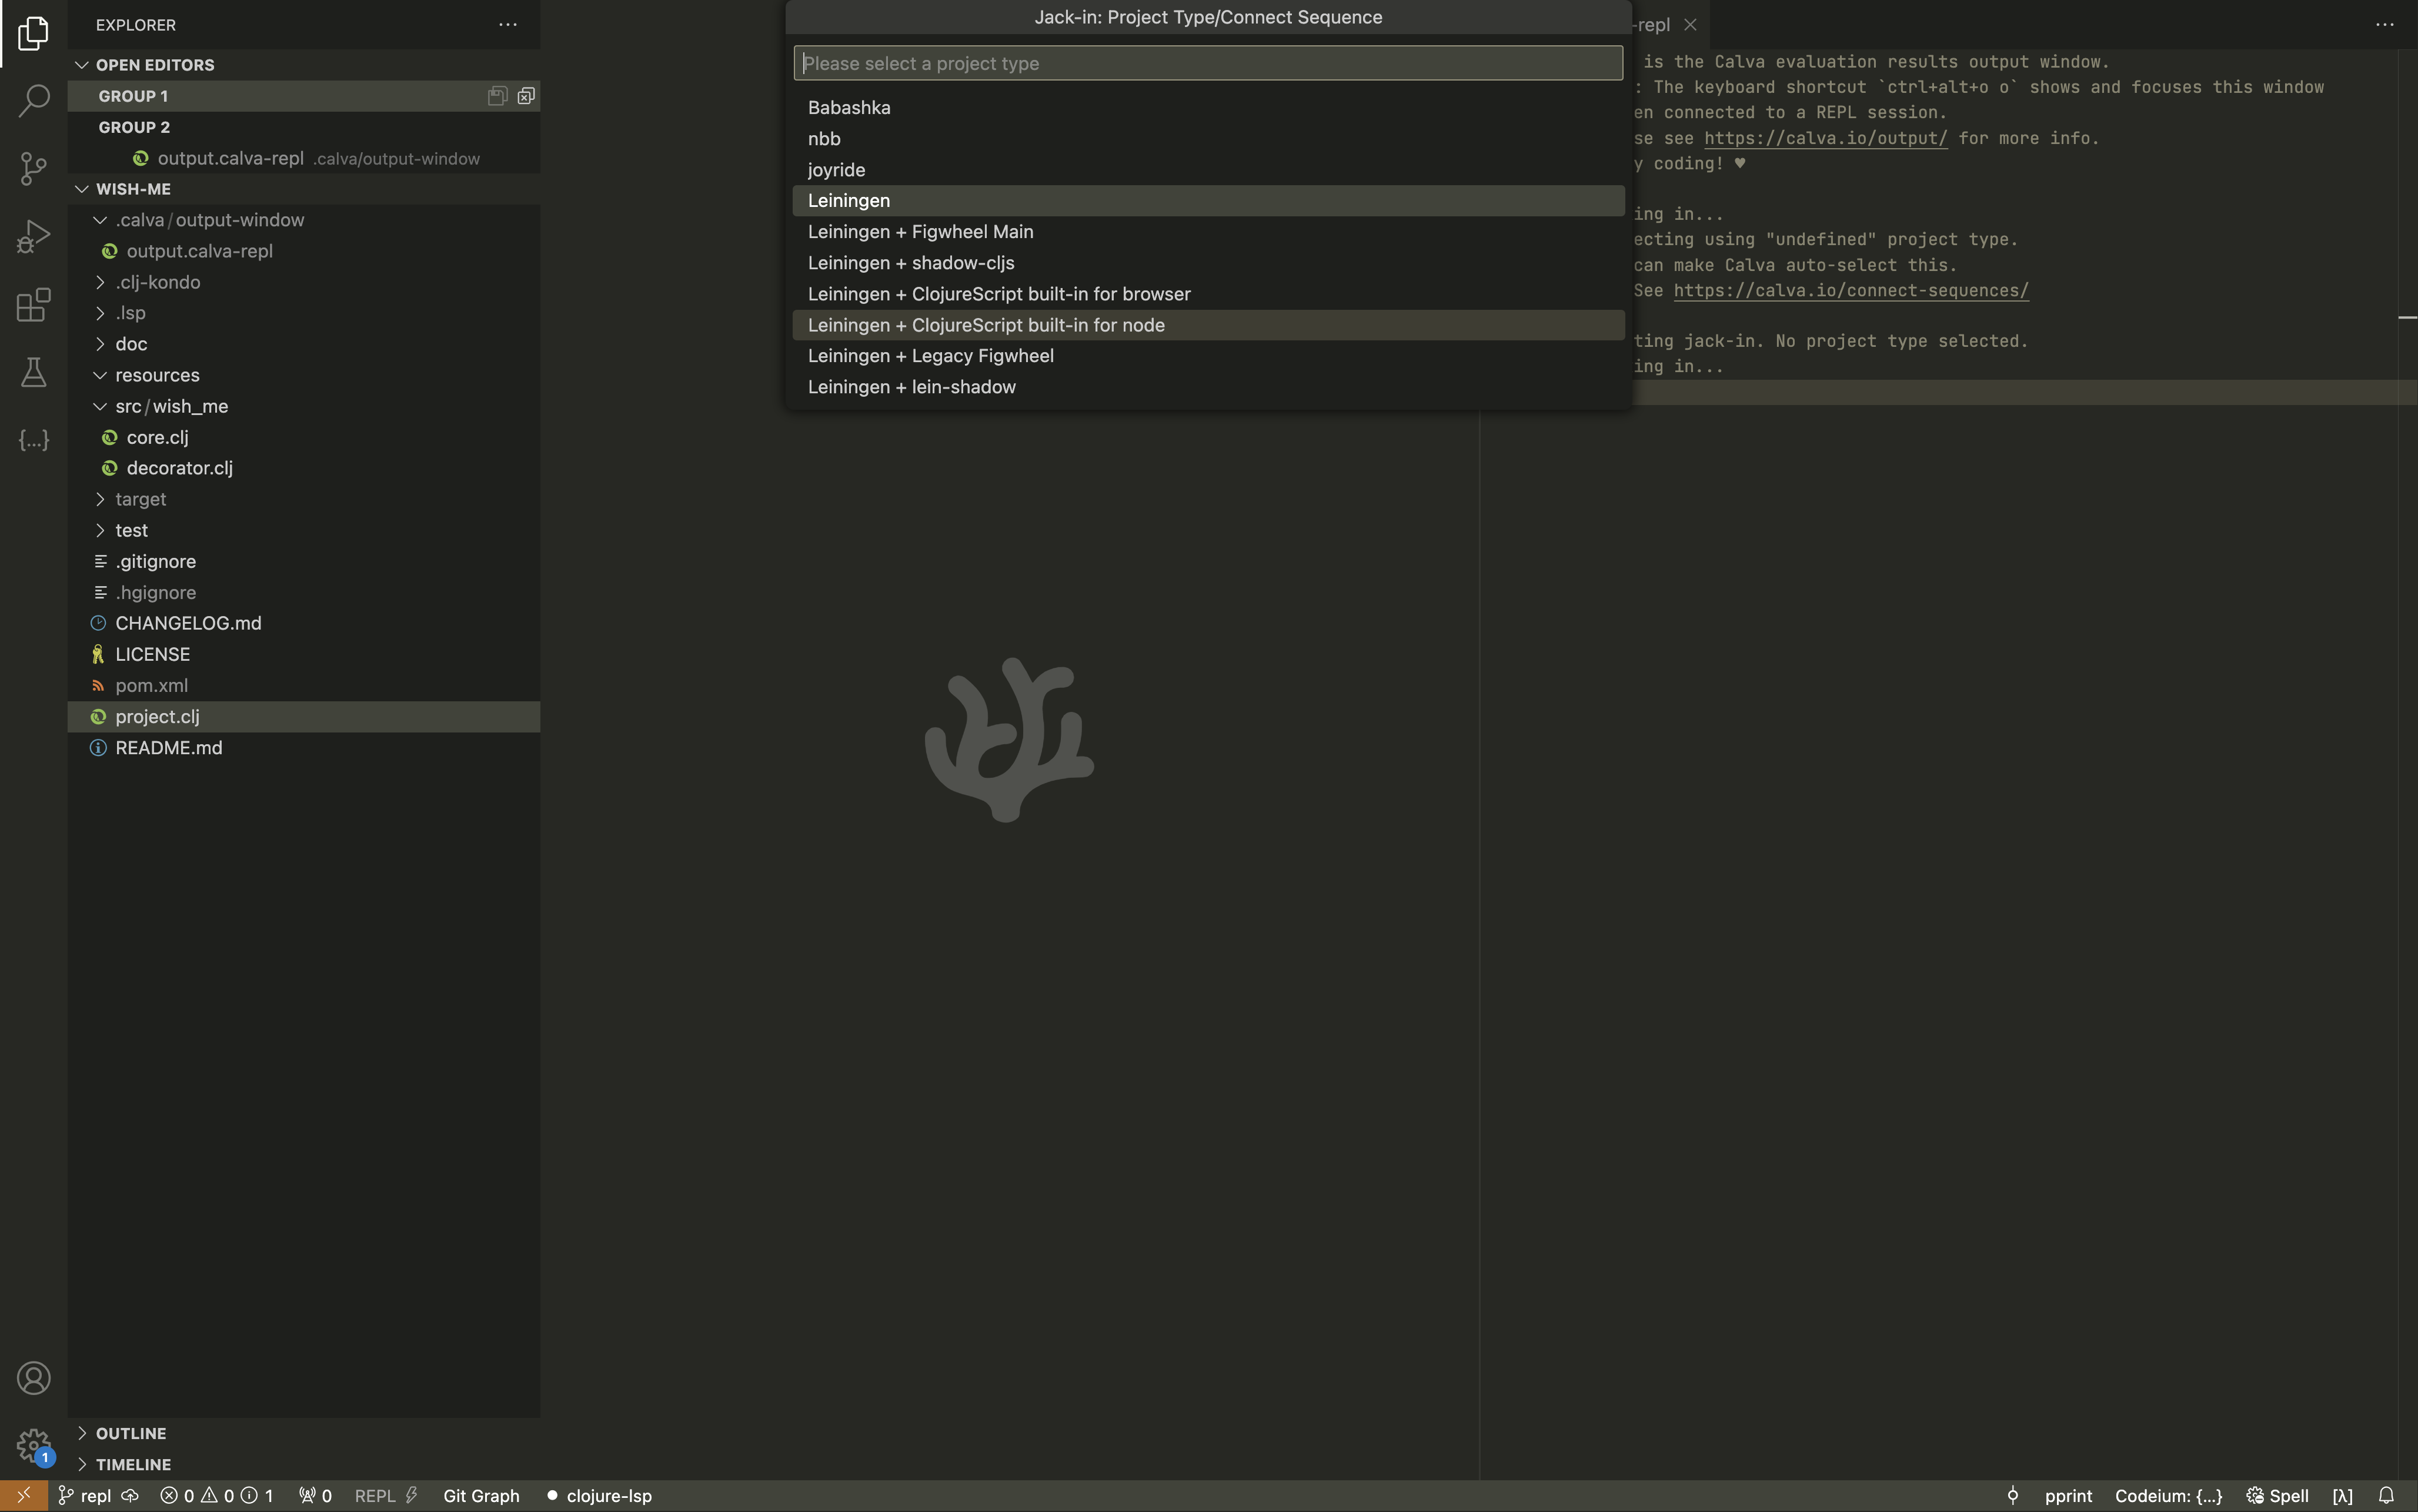Open CHANGELOG.md file
Image resolution: width=2418 pixels, height=1512 pixels.
click(x=304, y=623)
